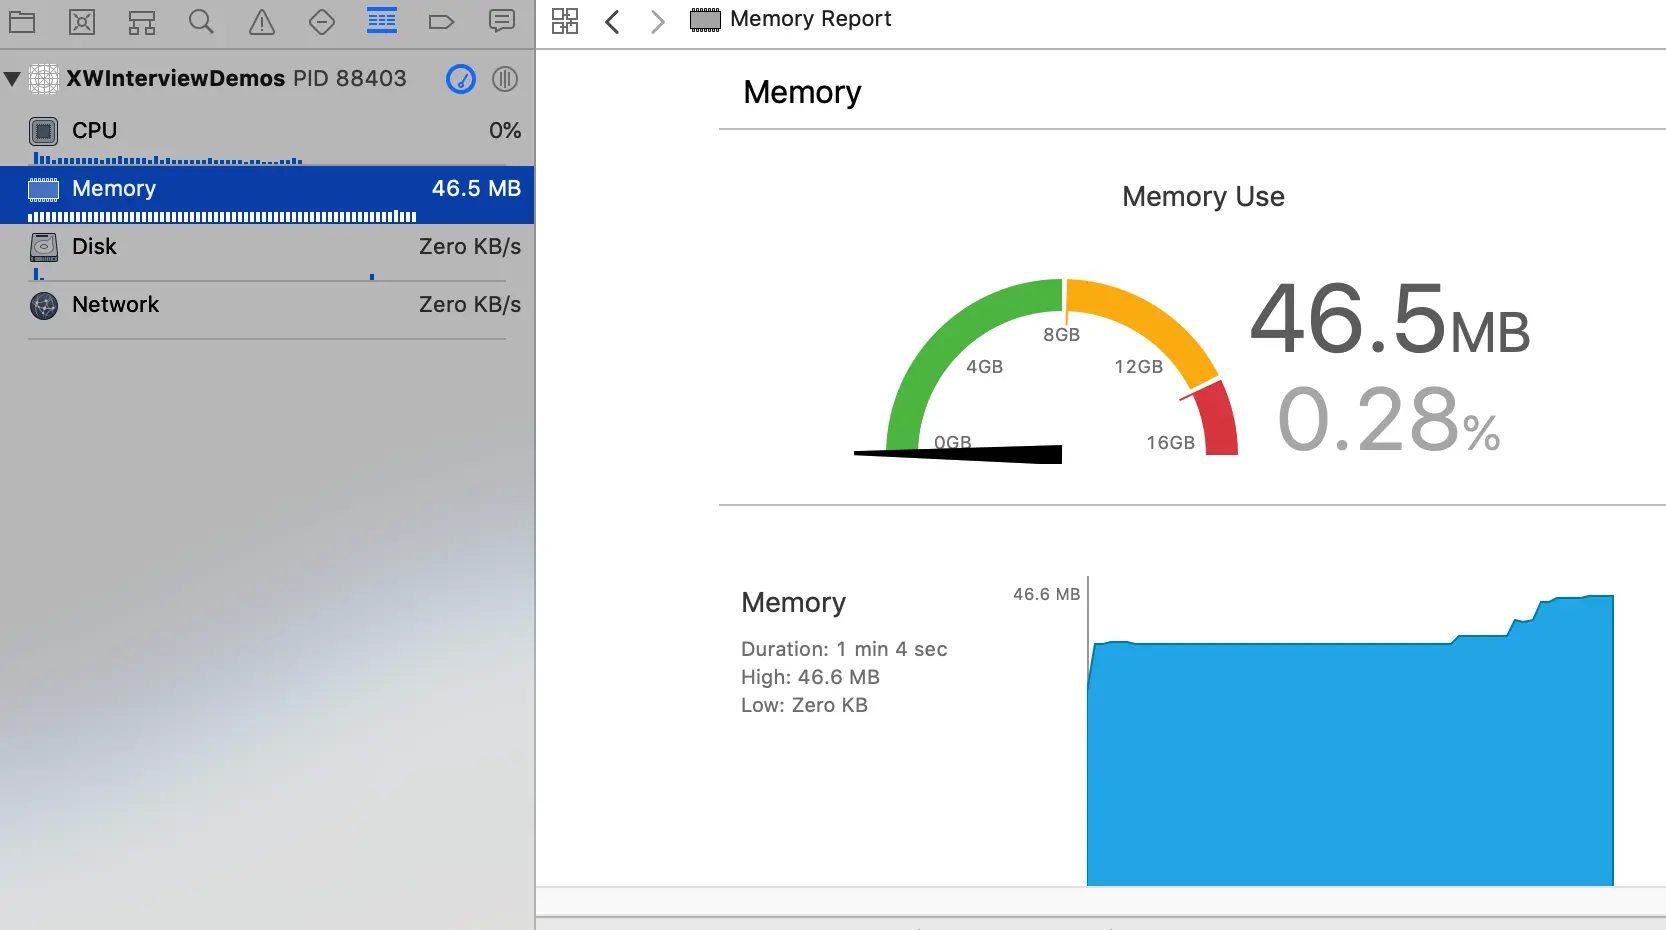The height and width of the screenshot is (930, 1666).
Task: Select the CPU label in the sidebar
Action: coord(95,131)
